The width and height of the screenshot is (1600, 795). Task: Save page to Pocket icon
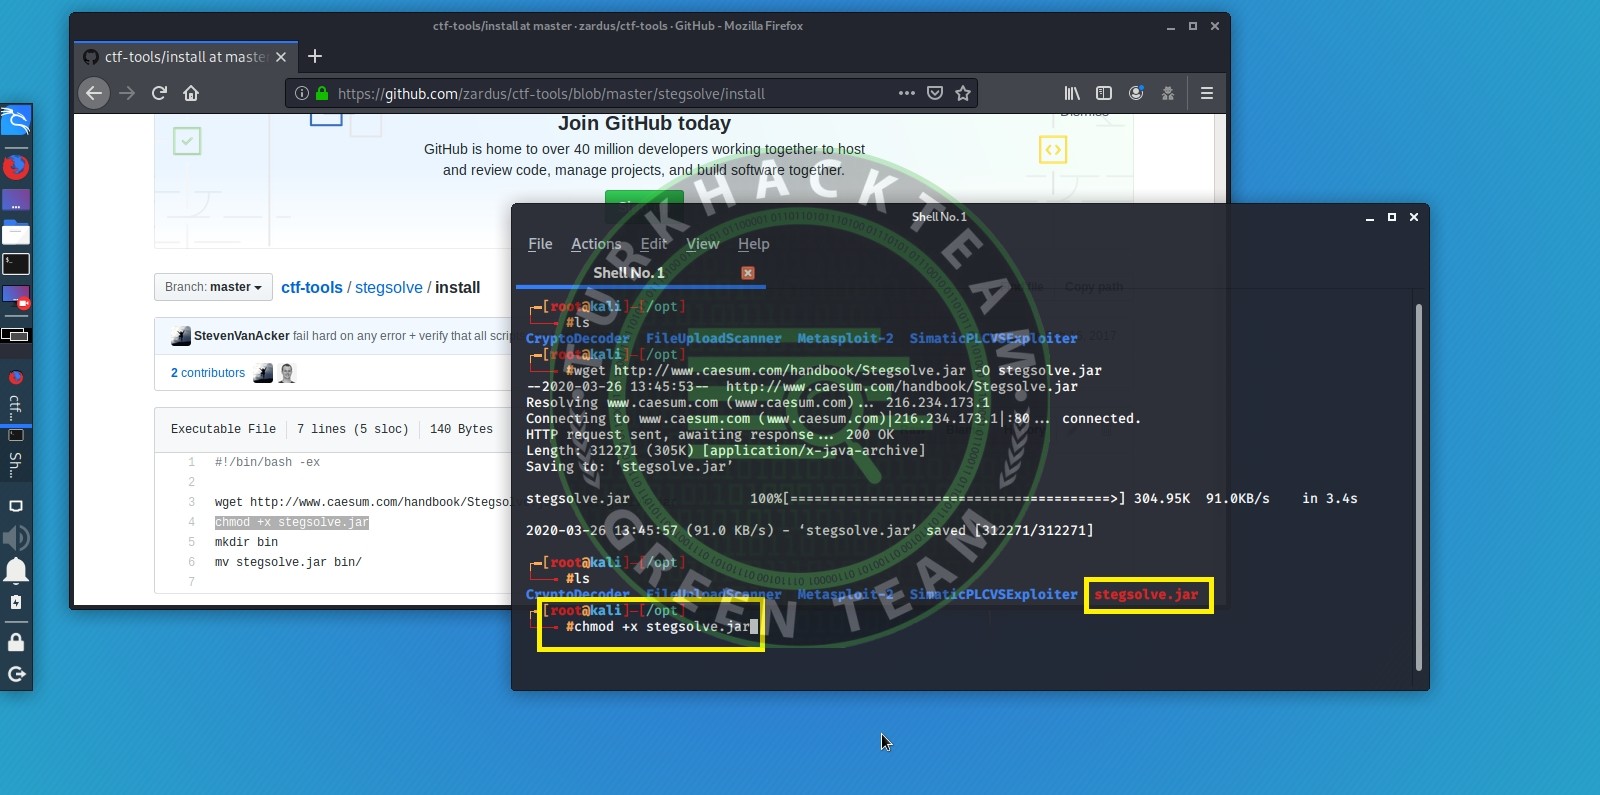pyautogui.click(x=935, y=93)
